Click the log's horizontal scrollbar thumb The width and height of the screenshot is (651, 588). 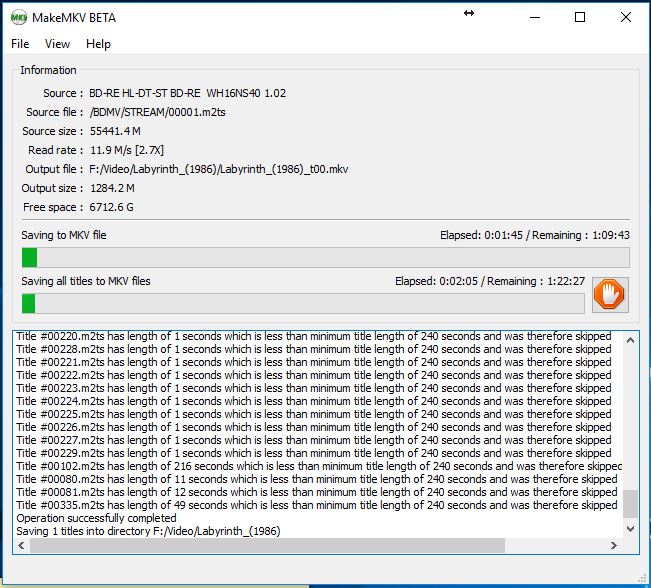pos(267,545)
